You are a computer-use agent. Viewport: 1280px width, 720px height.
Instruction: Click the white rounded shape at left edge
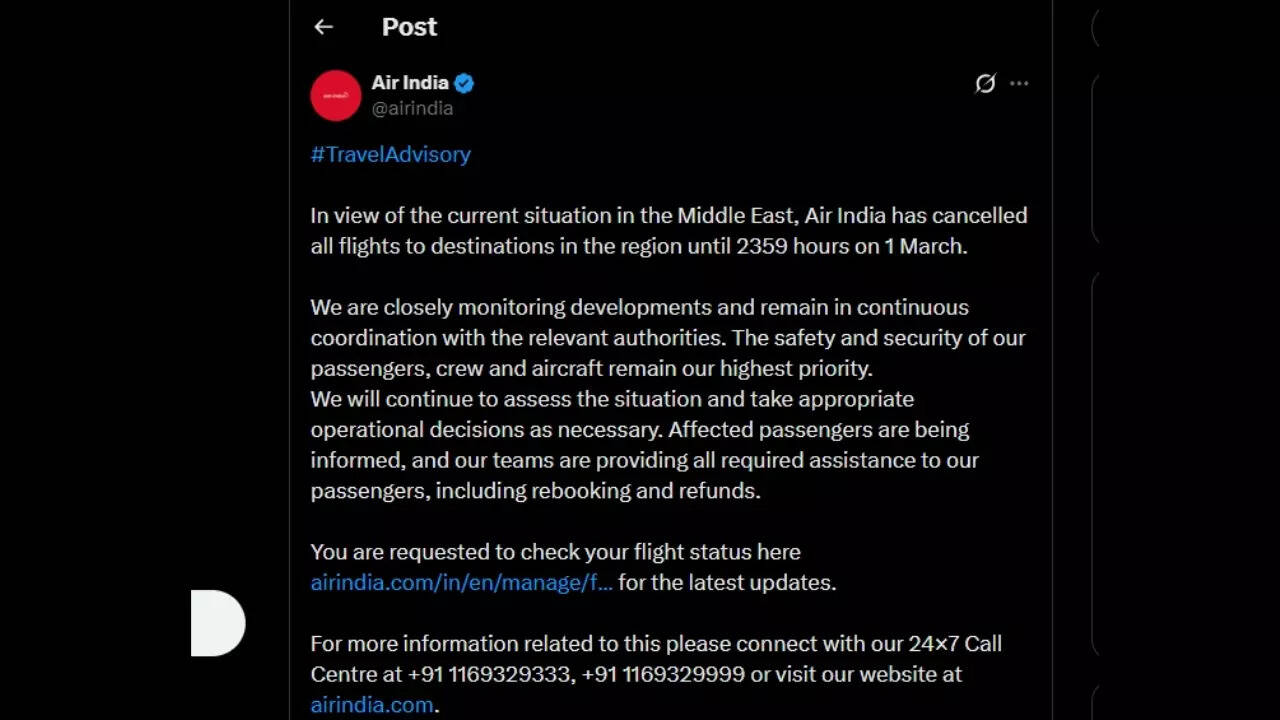218,623
